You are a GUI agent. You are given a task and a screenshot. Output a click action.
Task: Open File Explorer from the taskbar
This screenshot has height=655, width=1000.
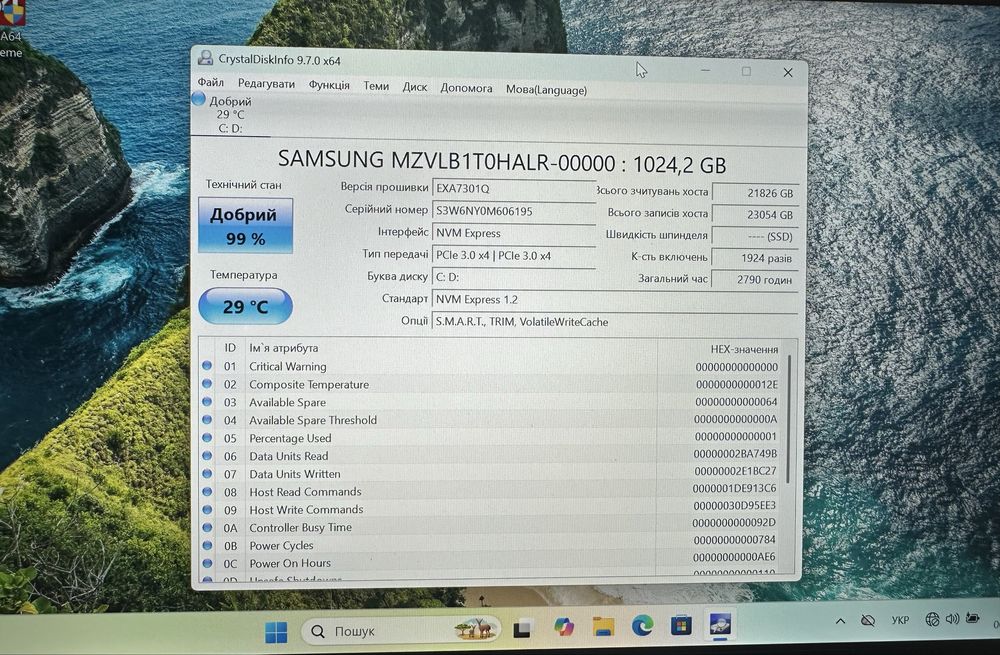603,627
